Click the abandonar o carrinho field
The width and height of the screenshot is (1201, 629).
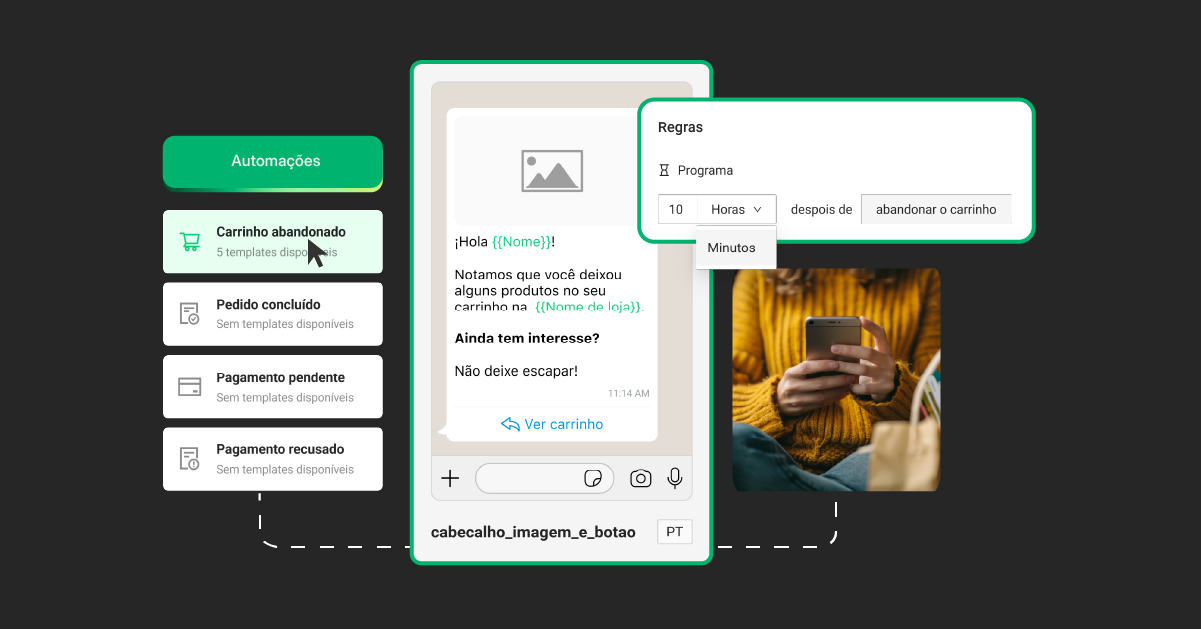tap(936, 209)
